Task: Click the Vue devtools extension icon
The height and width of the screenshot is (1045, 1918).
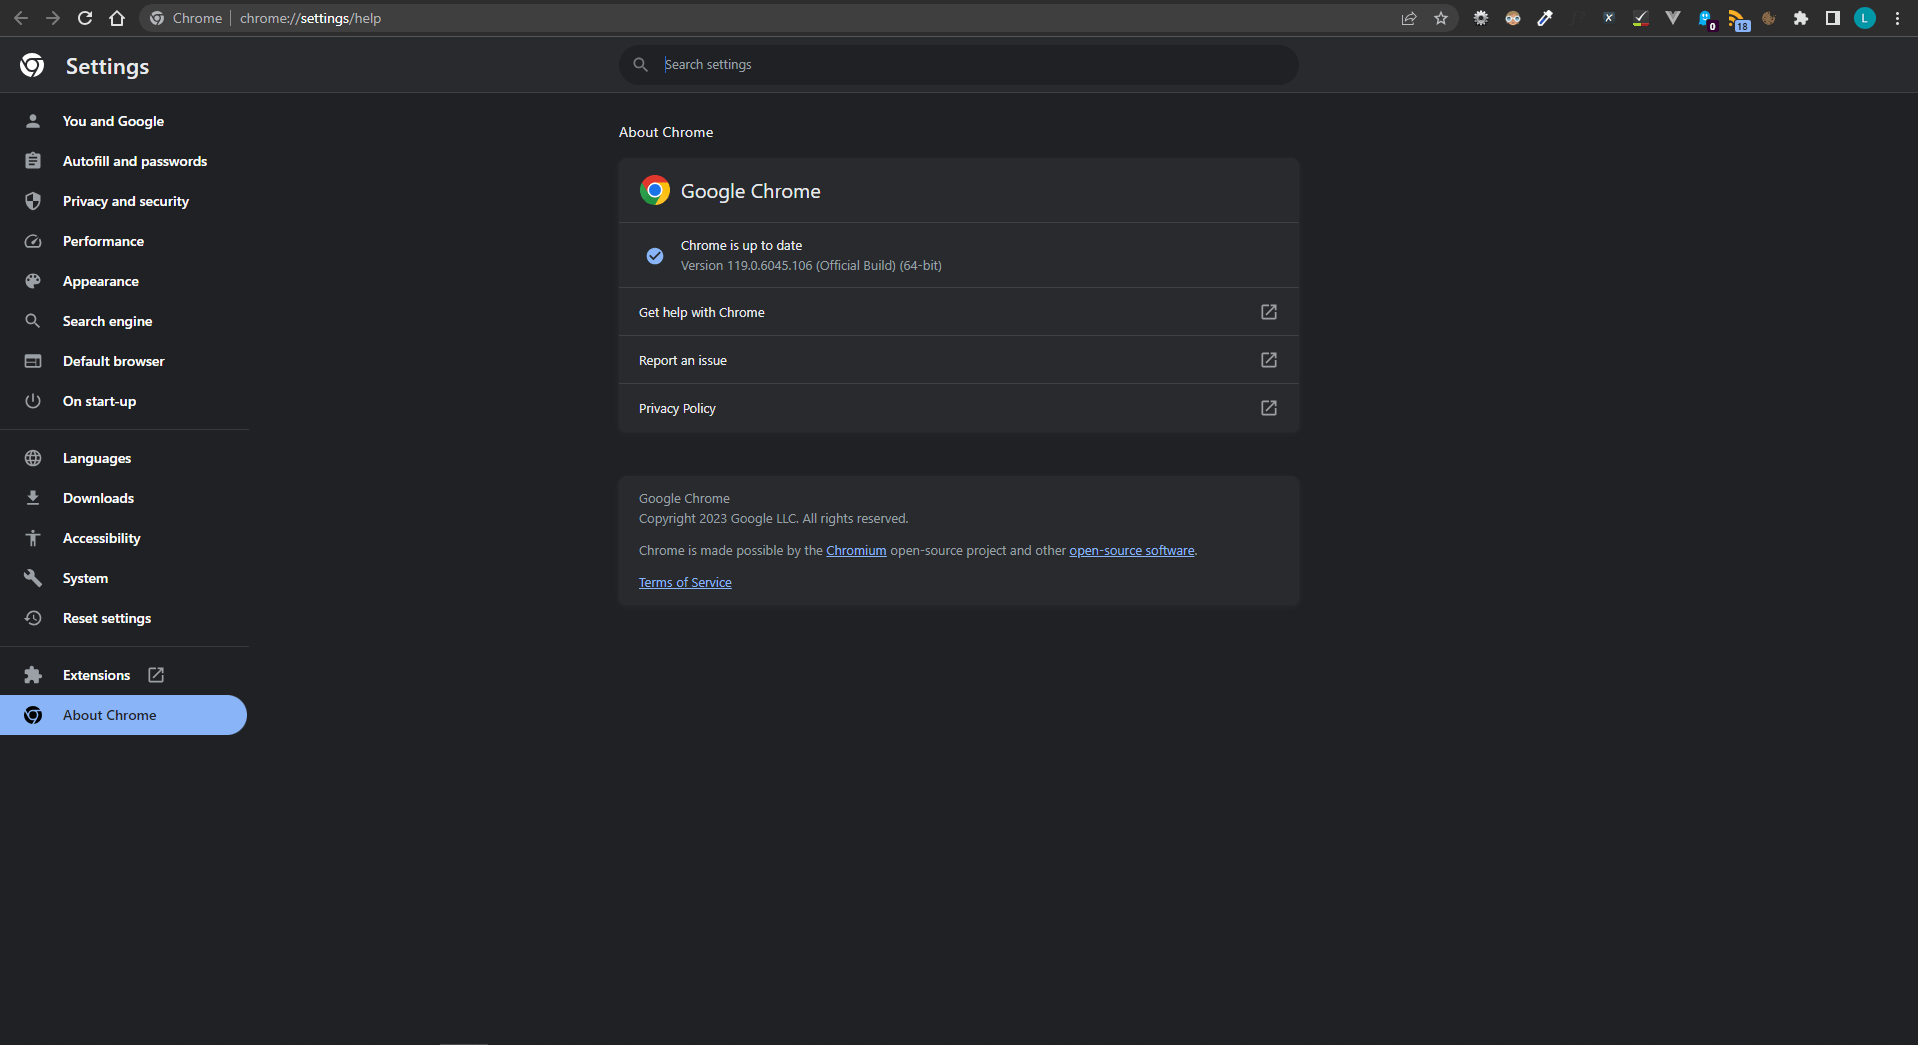Action: click(x=1673, y=17)
